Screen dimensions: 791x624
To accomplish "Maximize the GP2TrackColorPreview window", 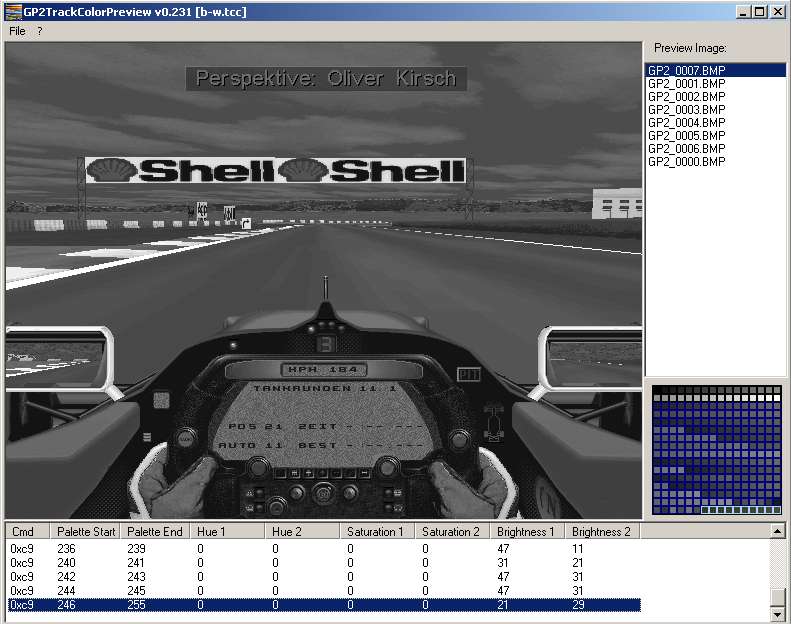I will tap(761, 12).
